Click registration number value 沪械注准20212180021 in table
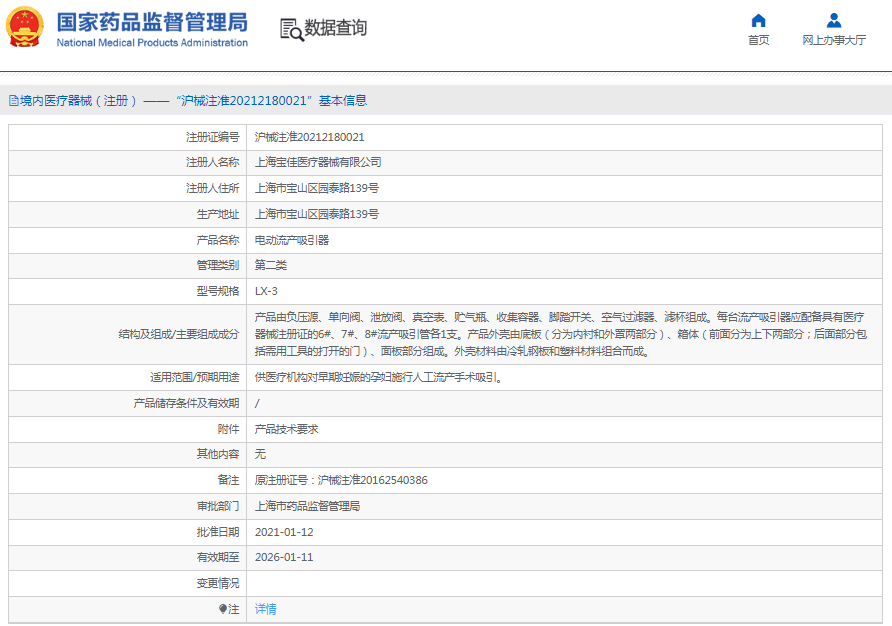The width and height of the screenshot is (892, 626). 310,137
